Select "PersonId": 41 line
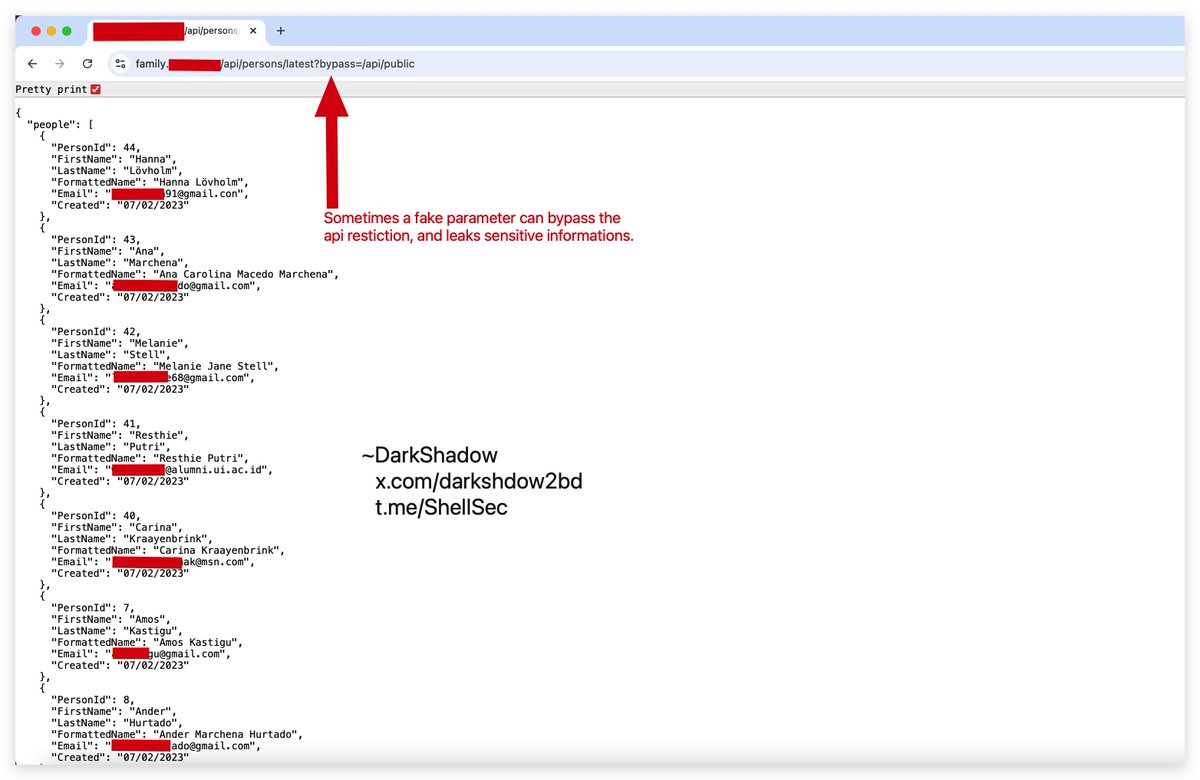 [x=96, y=423]
